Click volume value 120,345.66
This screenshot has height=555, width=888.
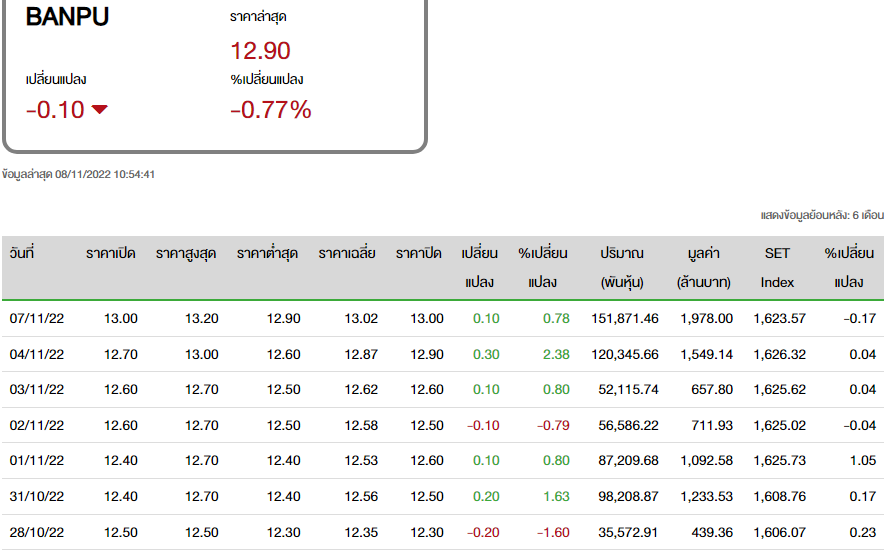point(625,355)
